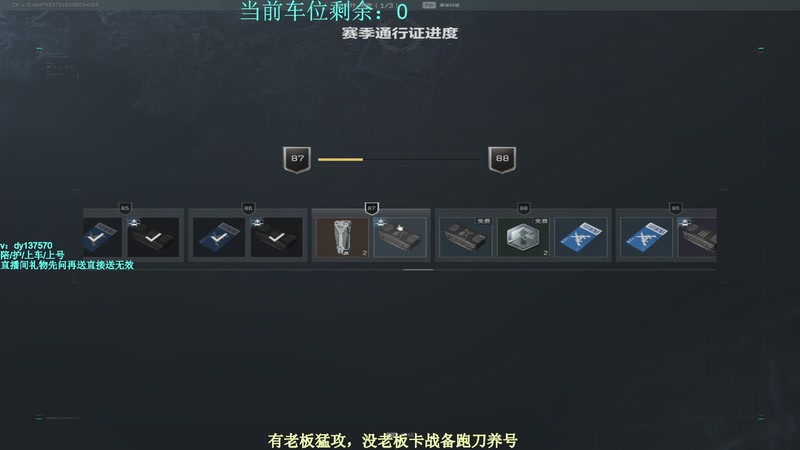
Task: Click the F12 key hint at top
Action: click(429, 5)
